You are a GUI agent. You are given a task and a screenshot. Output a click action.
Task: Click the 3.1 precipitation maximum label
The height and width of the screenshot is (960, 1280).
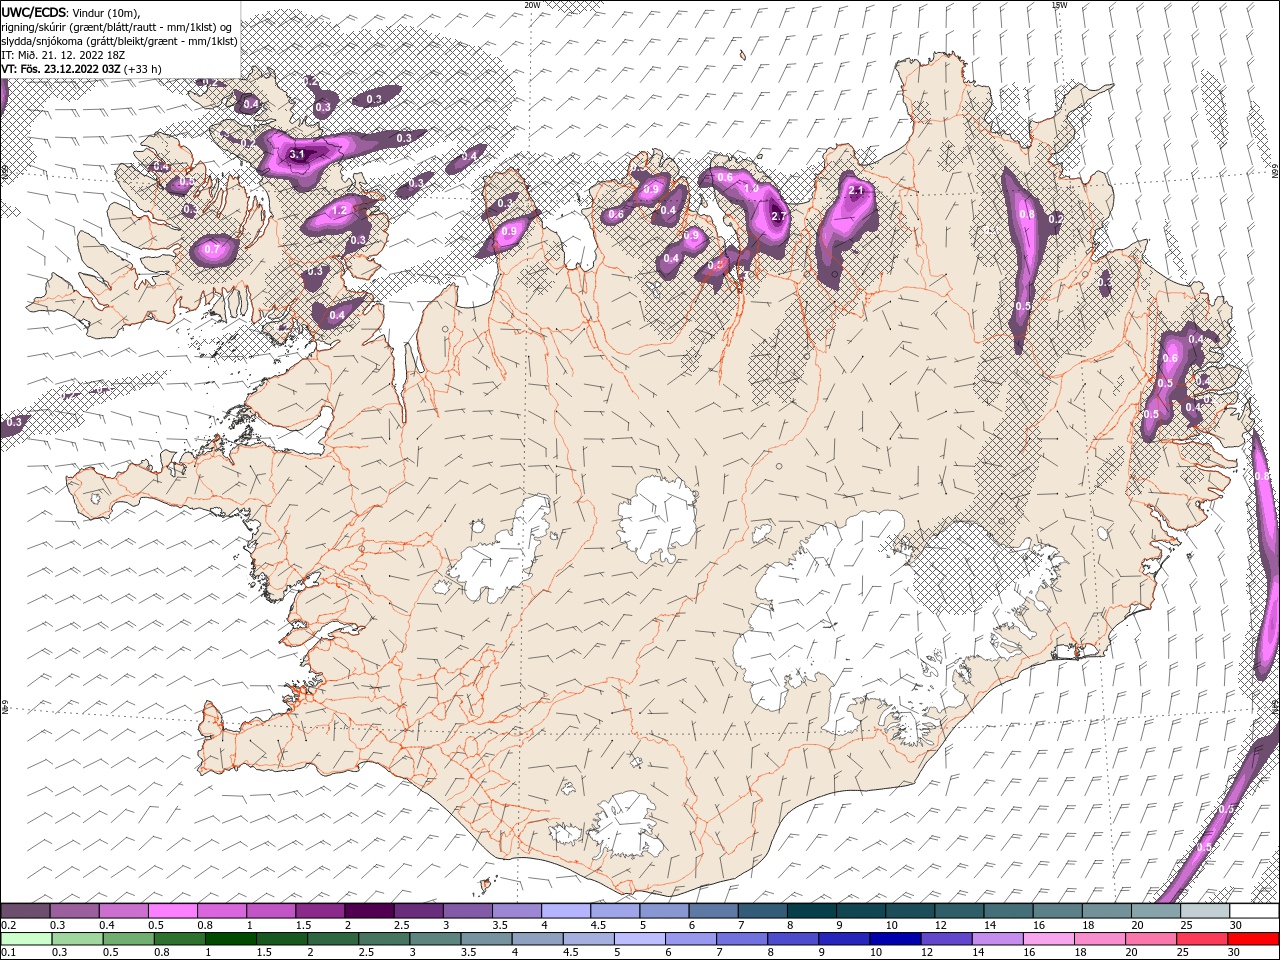(x=297, y=155)
